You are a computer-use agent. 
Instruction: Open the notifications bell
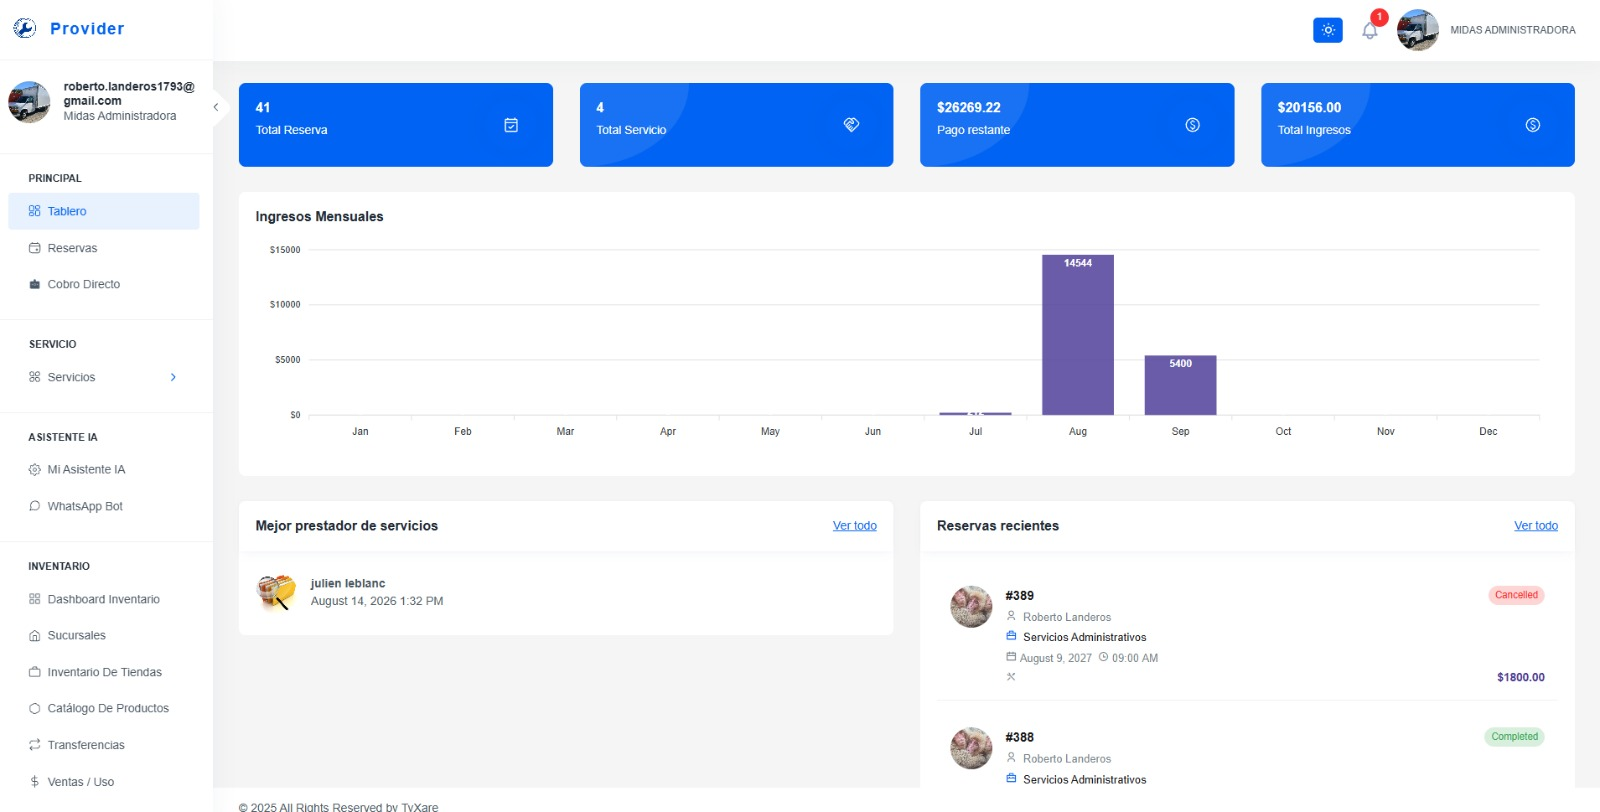coord(1370,31)
